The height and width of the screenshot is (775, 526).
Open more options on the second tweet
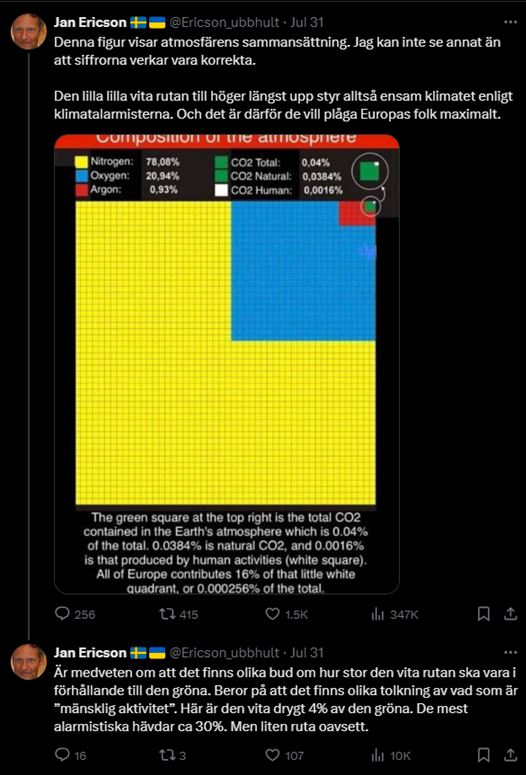click(510, 653)
